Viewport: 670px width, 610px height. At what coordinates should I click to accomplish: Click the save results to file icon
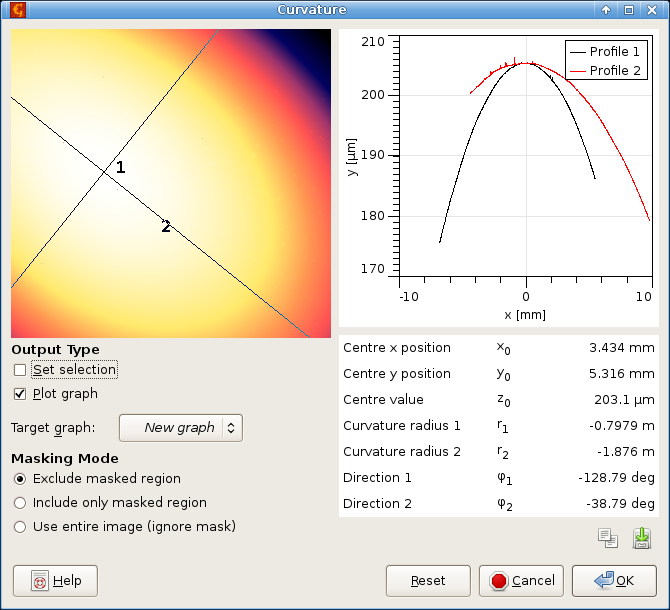(642, 538)
